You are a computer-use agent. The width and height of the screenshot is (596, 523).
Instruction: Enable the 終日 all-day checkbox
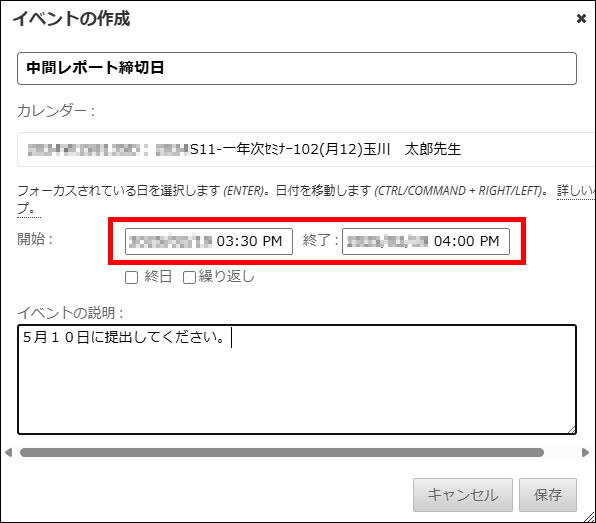[132, 277]
